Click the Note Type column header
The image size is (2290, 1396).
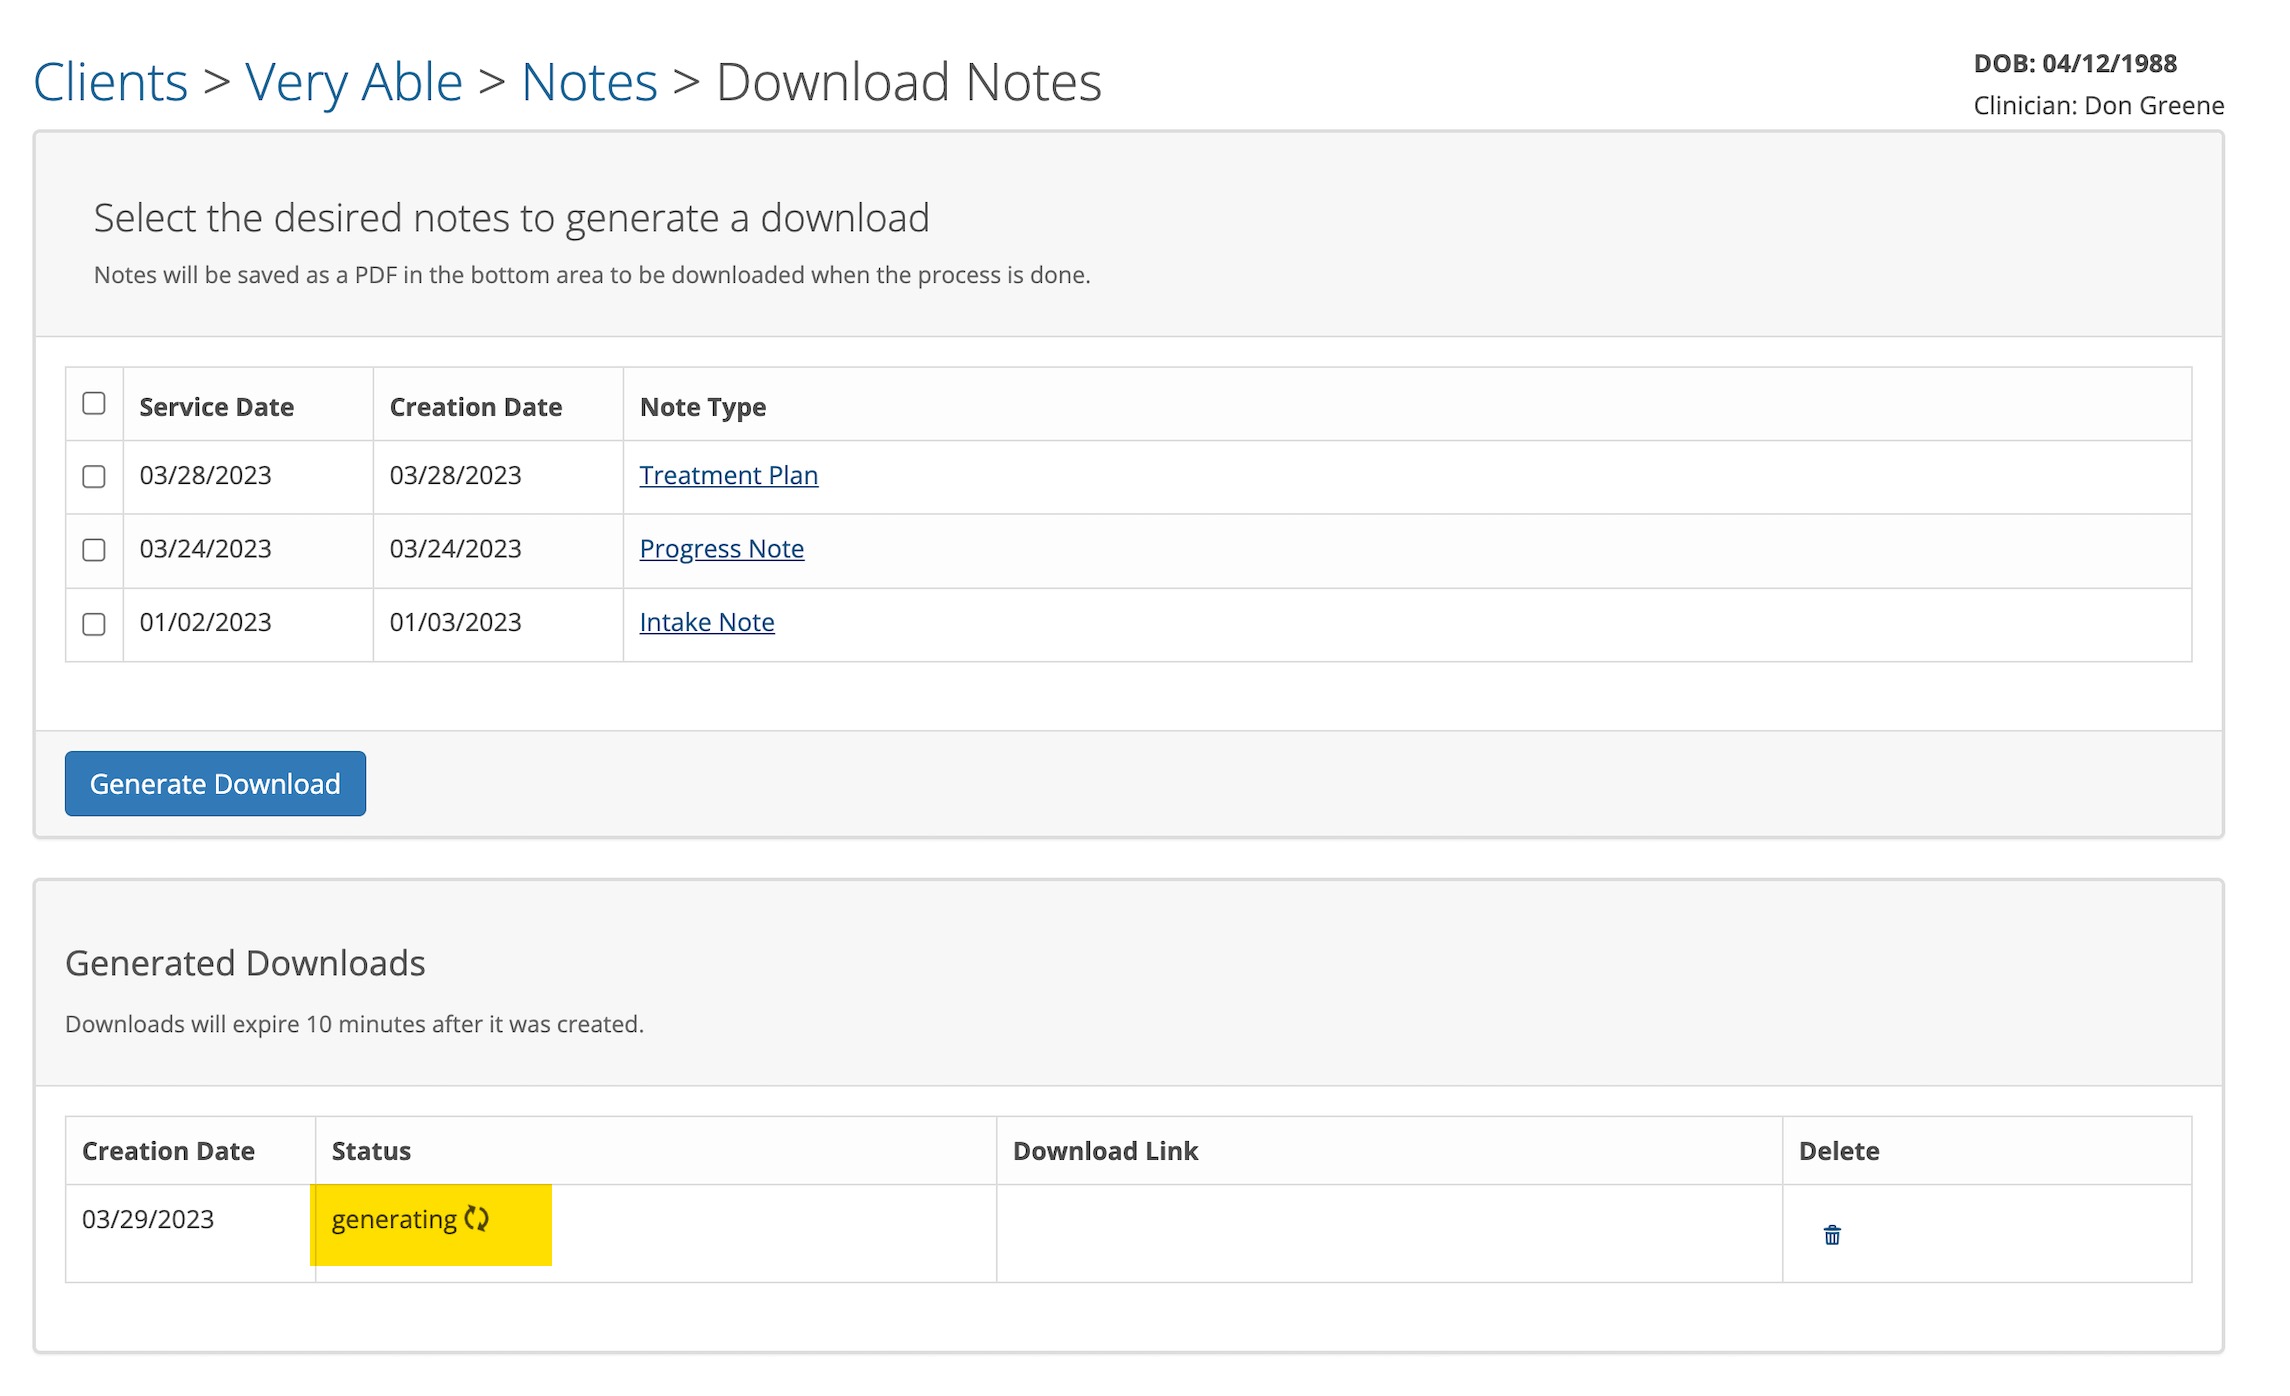click(702, 406)
